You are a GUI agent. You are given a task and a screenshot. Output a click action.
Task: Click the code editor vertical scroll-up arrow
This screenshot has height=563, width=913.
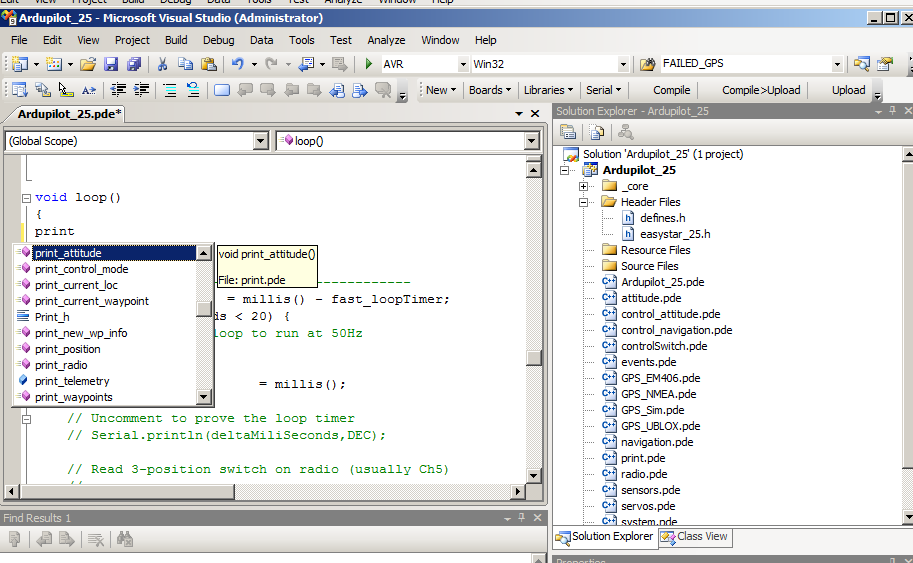(x=533, y=170)
